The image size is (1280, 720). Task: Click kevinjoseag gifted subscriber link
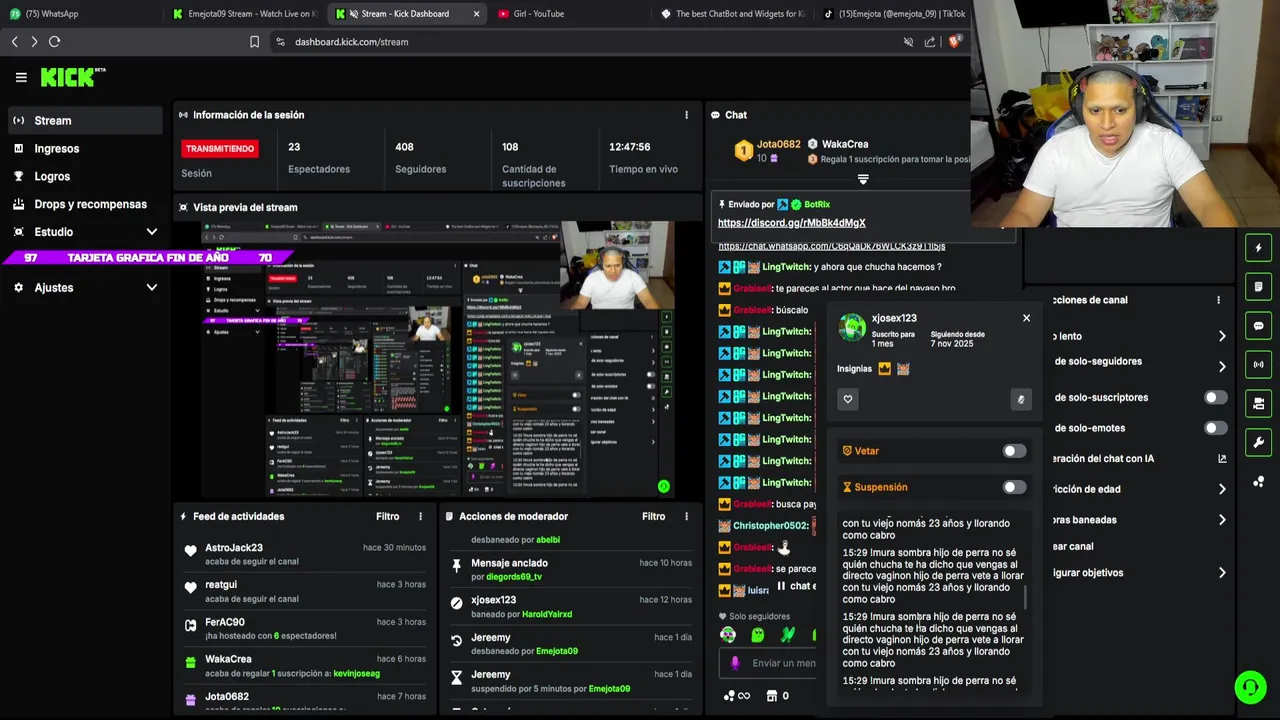point(356,674)
